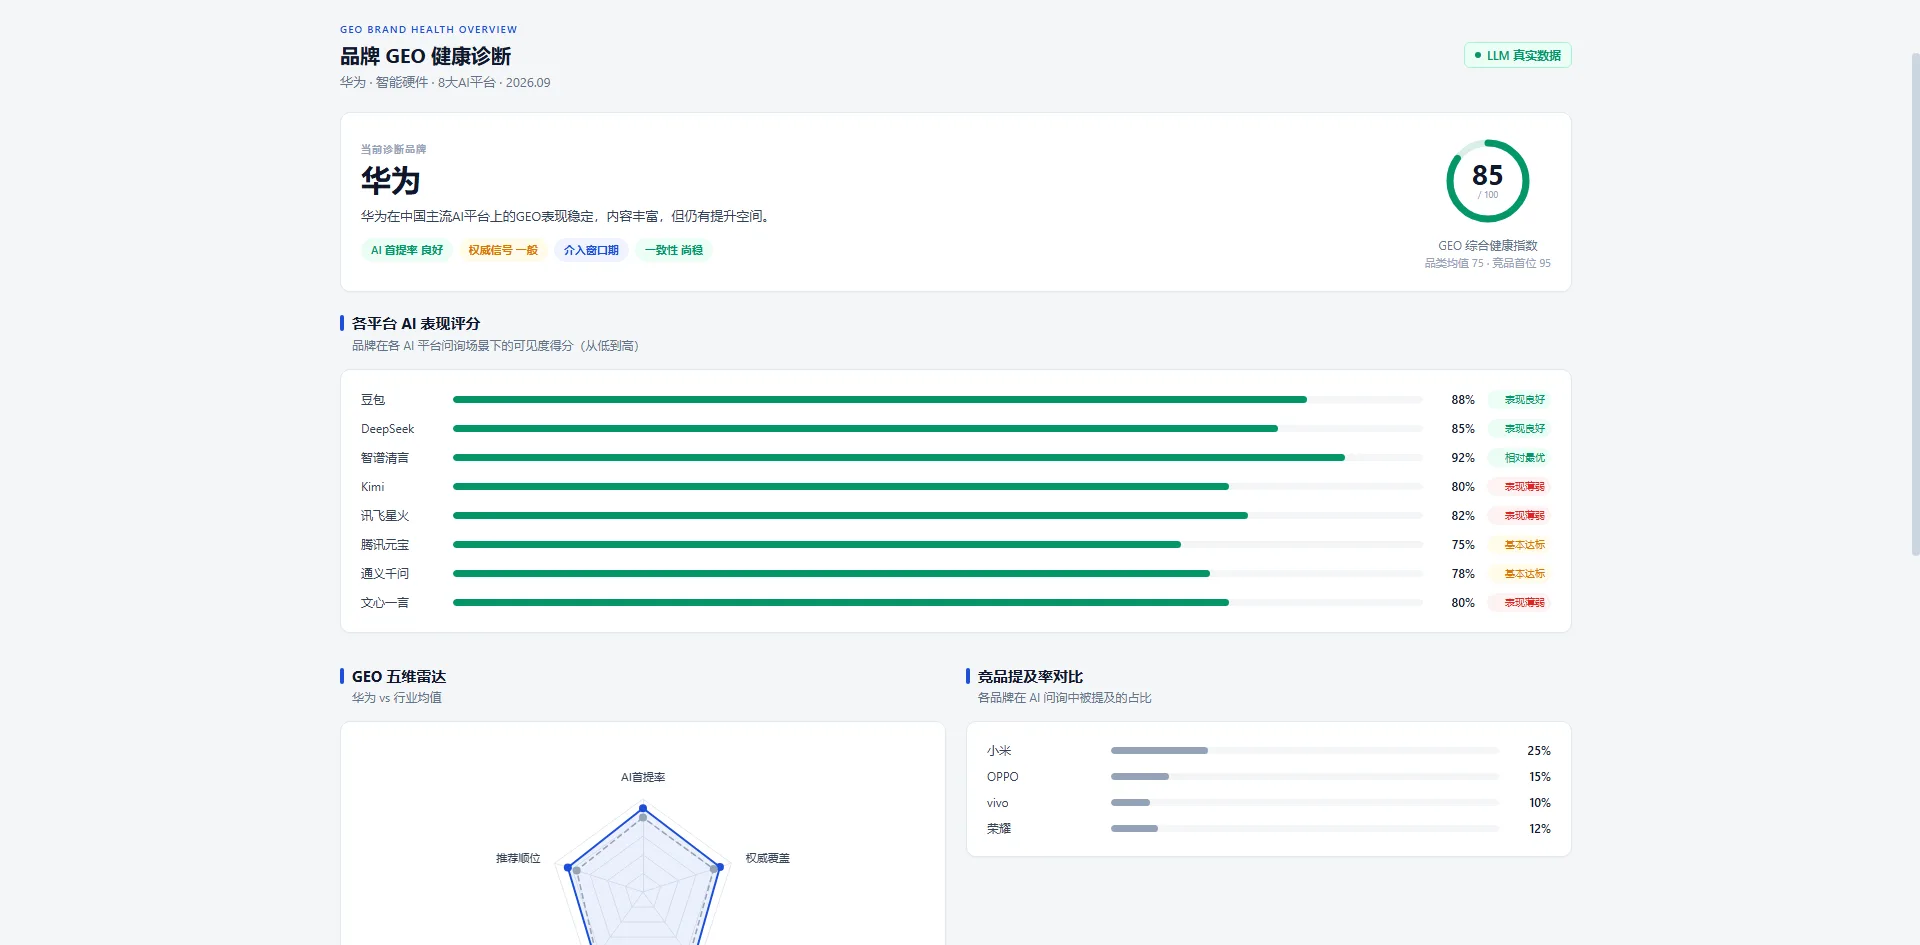Screen dimensions: 1920x945
Task: Select the 腾讯元宝 platform label
Action: coord(385,545)
